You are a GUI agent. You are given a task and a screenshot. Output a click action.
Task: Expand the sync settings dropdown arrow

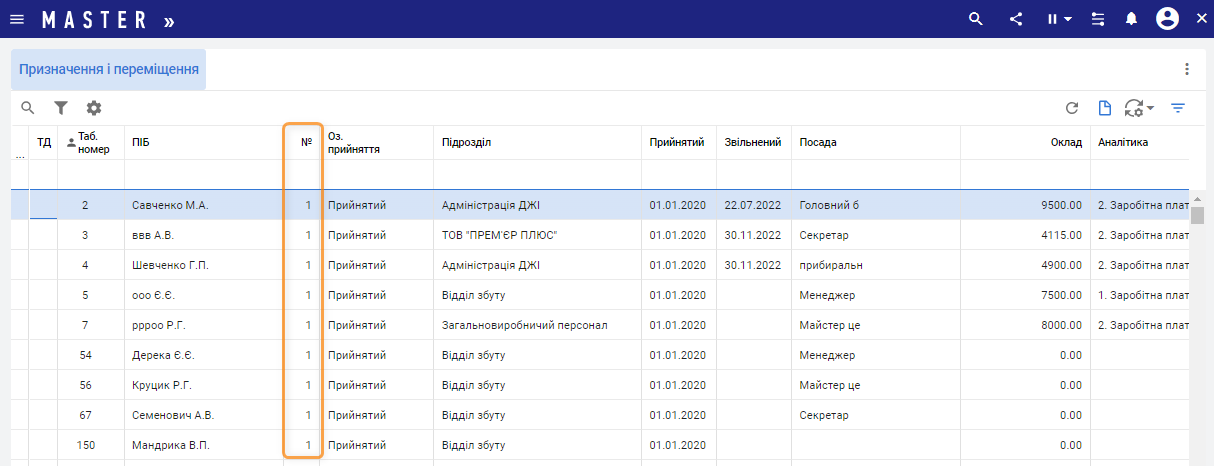1150,108
